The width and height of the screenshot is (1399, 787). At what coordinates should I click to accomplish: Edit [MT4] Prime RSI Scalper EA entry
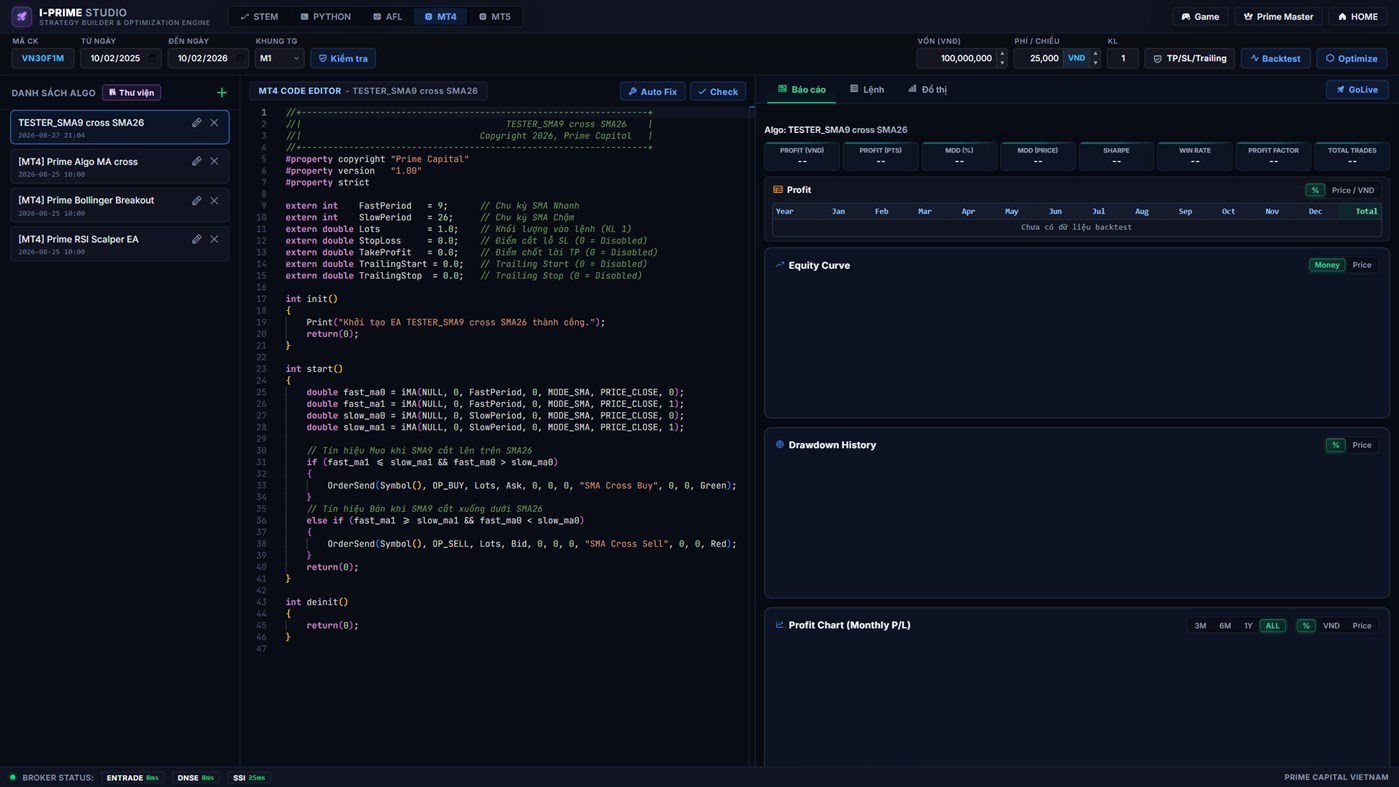[197, 239]
